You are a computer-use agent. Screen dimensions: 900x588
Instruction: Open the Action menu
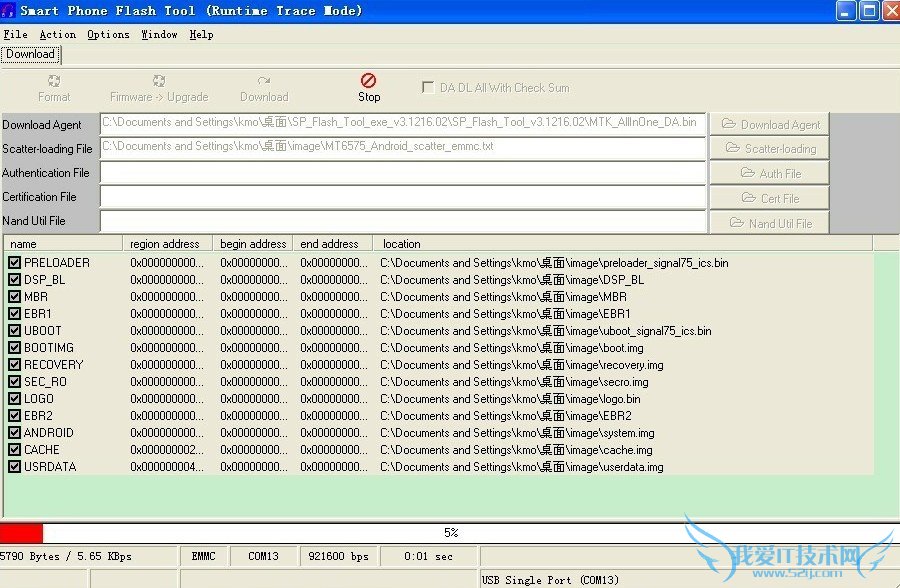tap(57, 34)
